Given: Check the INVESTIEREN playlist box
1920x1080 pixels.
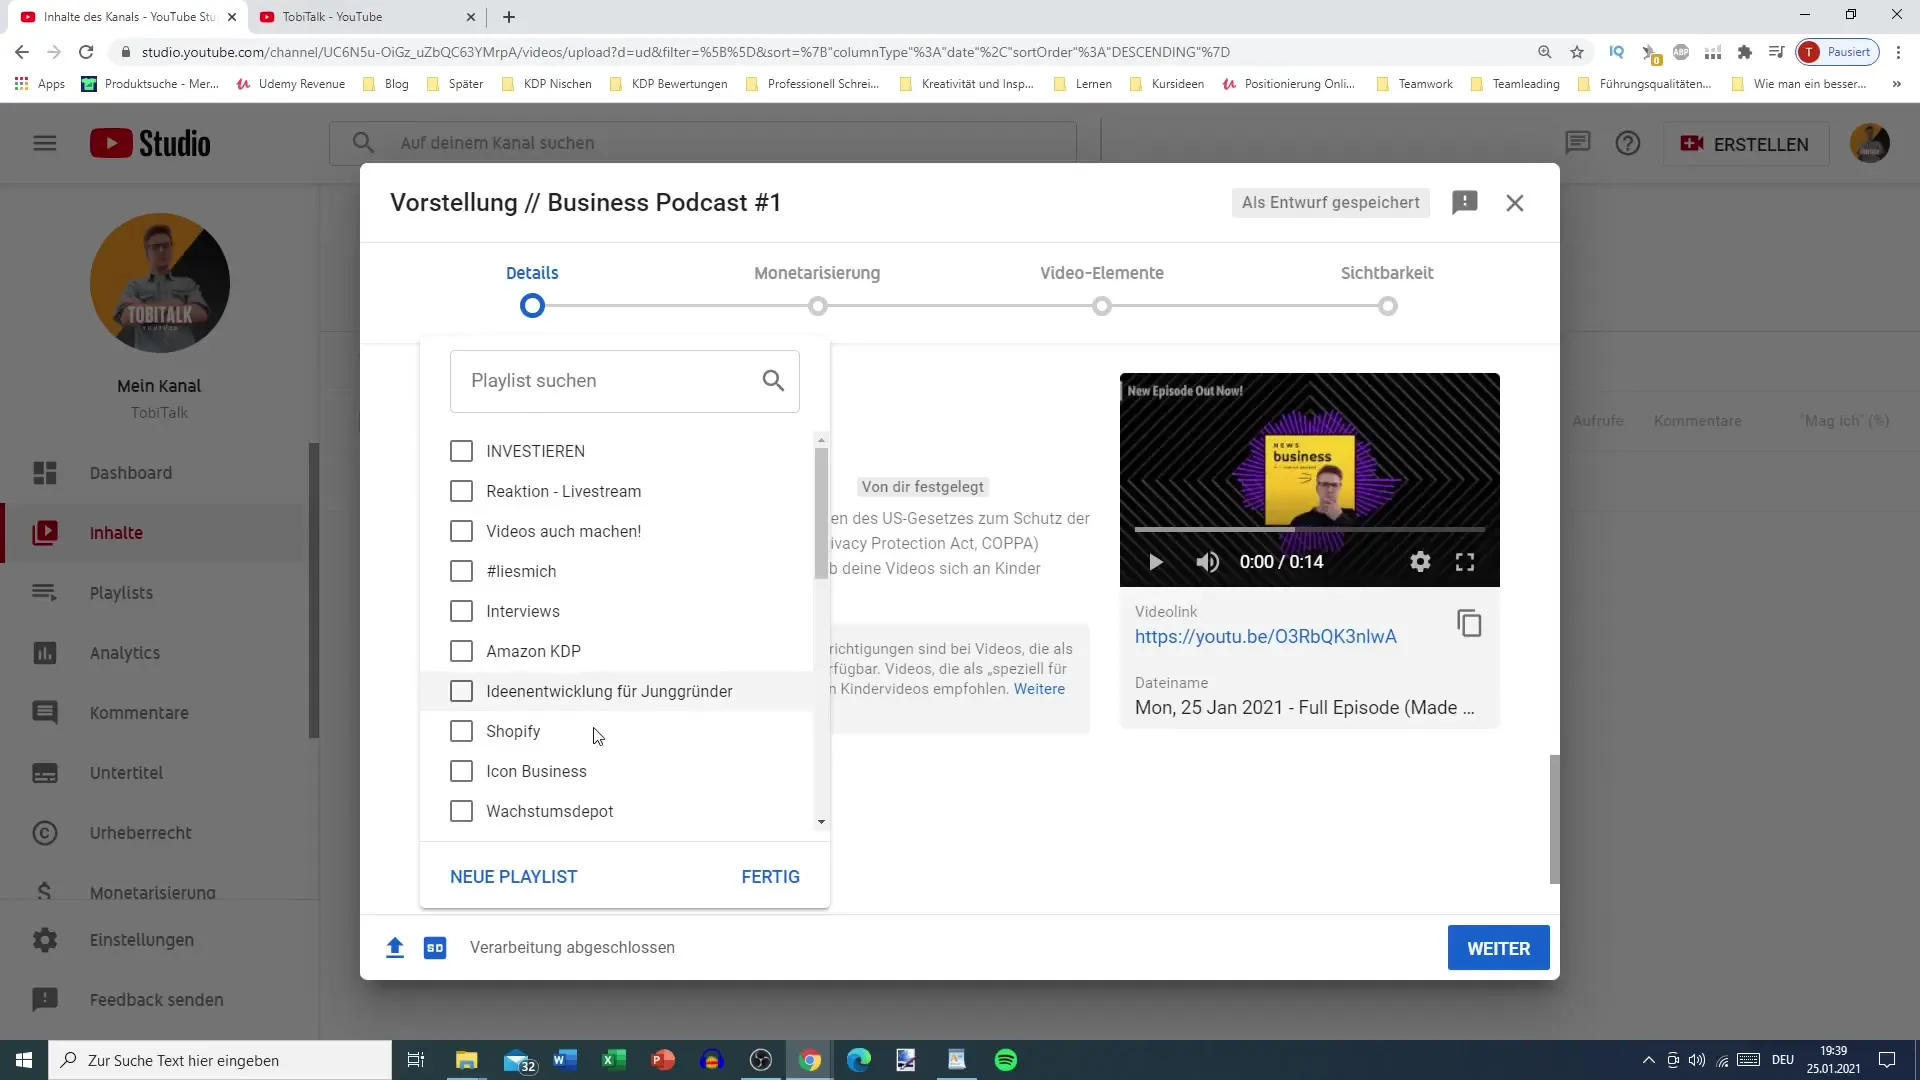Looking at the screenshot, I should (x=461, y=451).
